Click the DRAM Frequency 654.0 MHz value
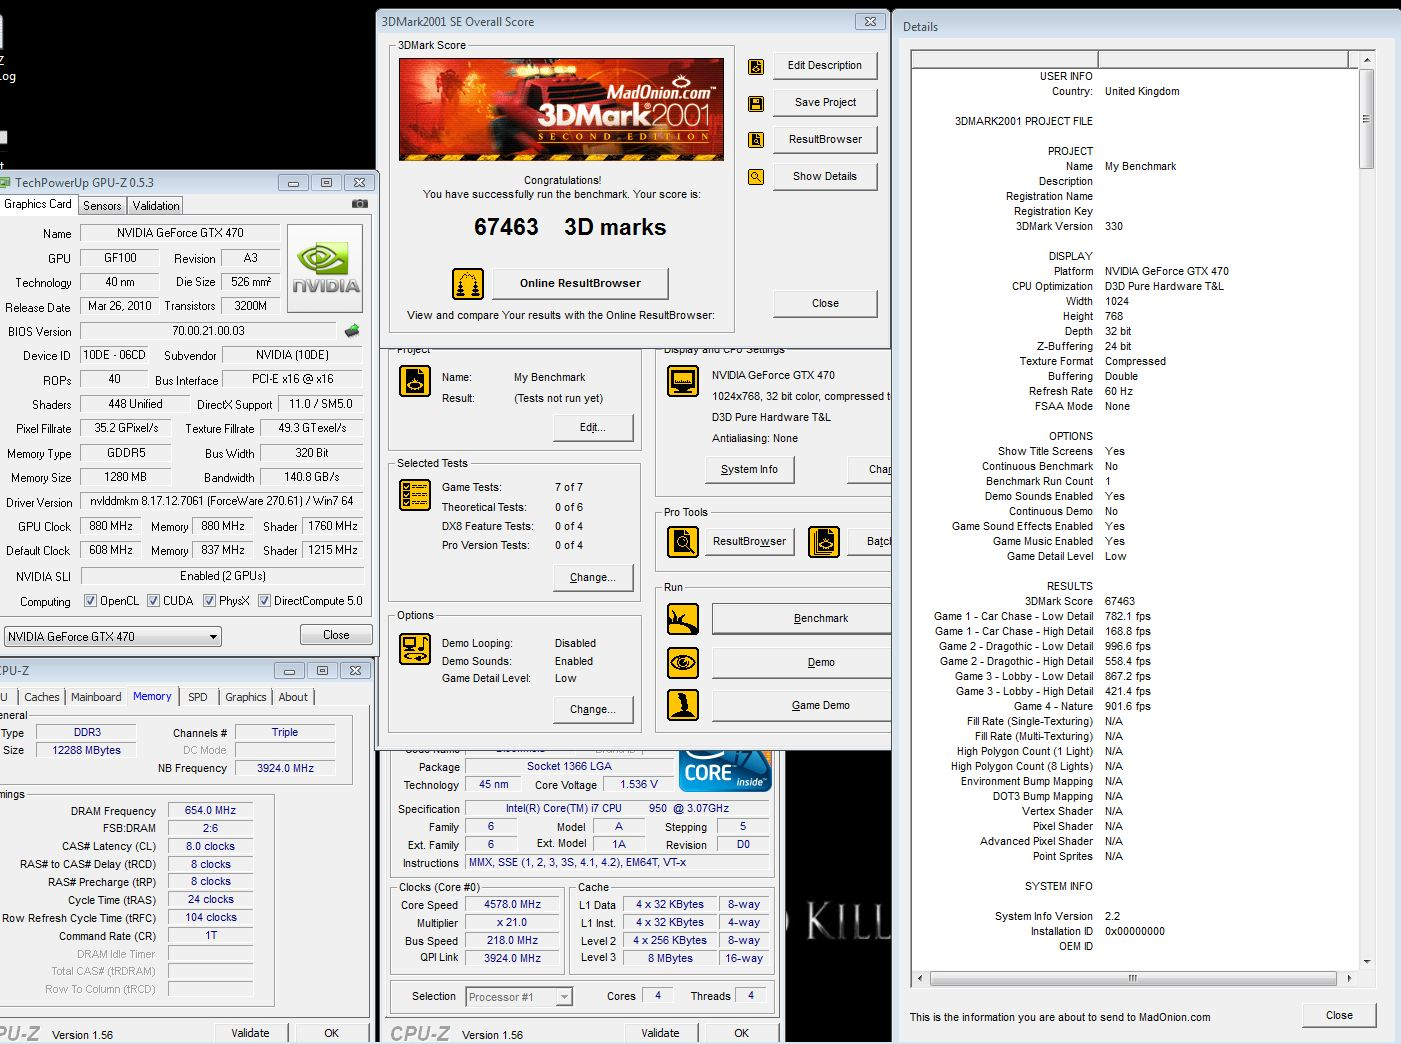This screenshot has height=1044, width=1401. [x=210, y=811]
